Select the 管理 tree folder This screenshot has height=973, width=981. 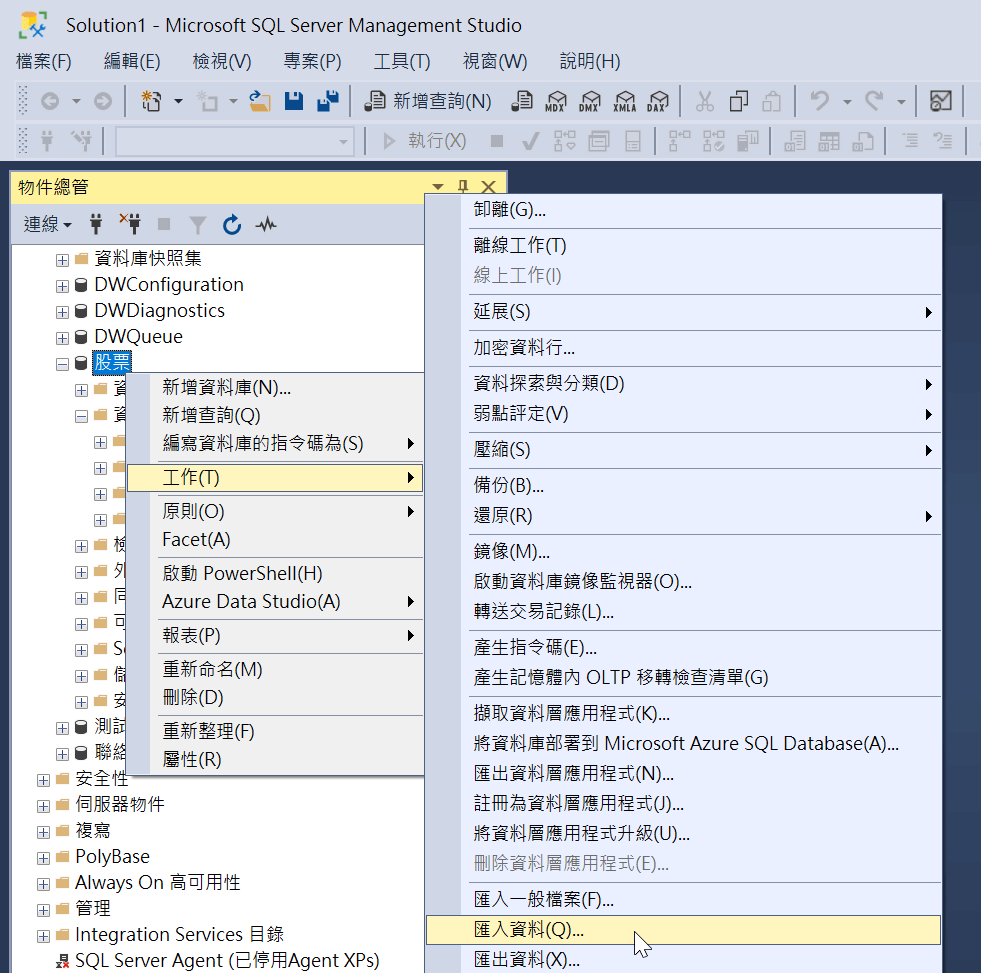pos(93,908)
